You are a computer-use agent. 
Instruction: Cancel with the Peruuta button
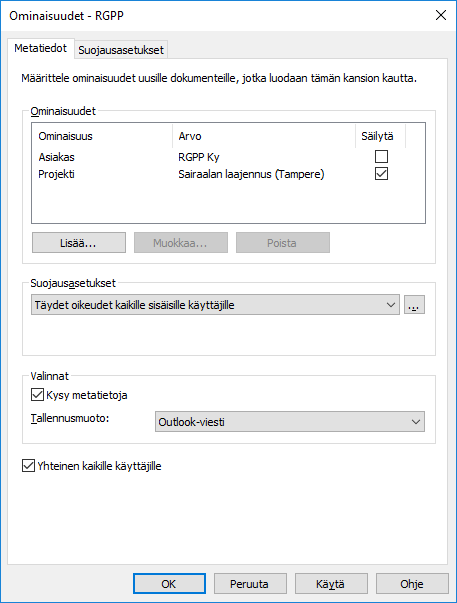(250, 584)
